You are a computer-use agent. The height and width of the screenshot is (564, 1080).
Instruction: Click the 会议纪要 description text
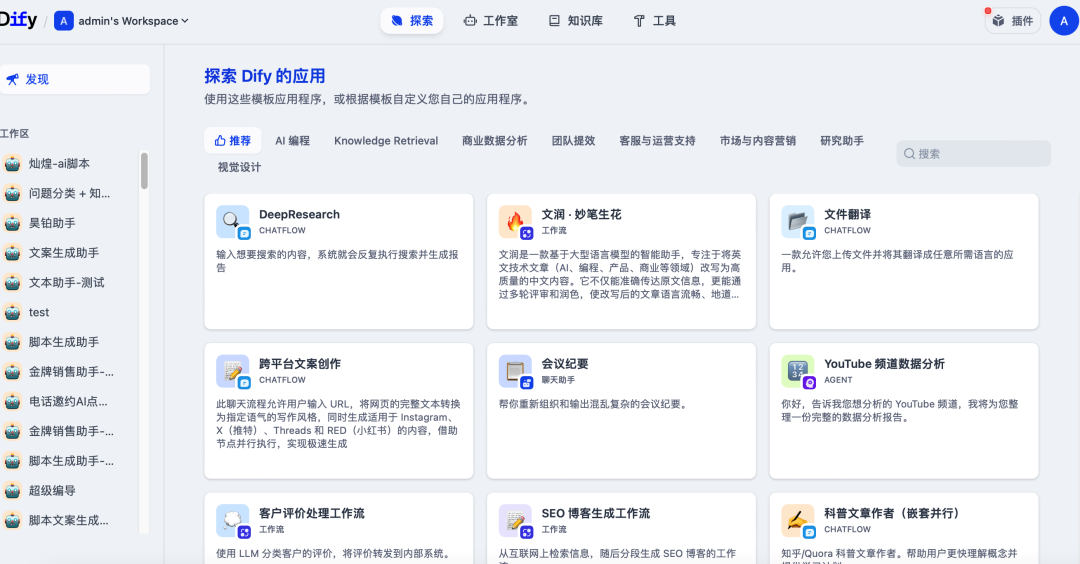[594, 404]
